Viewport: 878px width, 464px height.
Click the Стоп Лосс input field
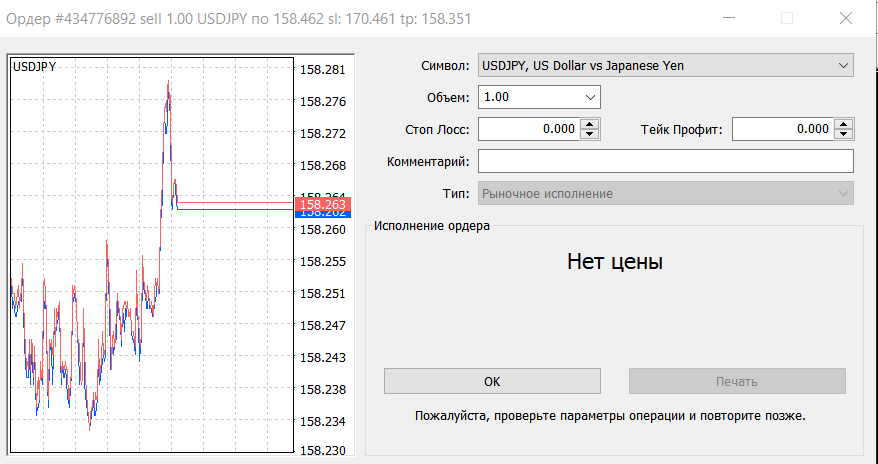529,129
